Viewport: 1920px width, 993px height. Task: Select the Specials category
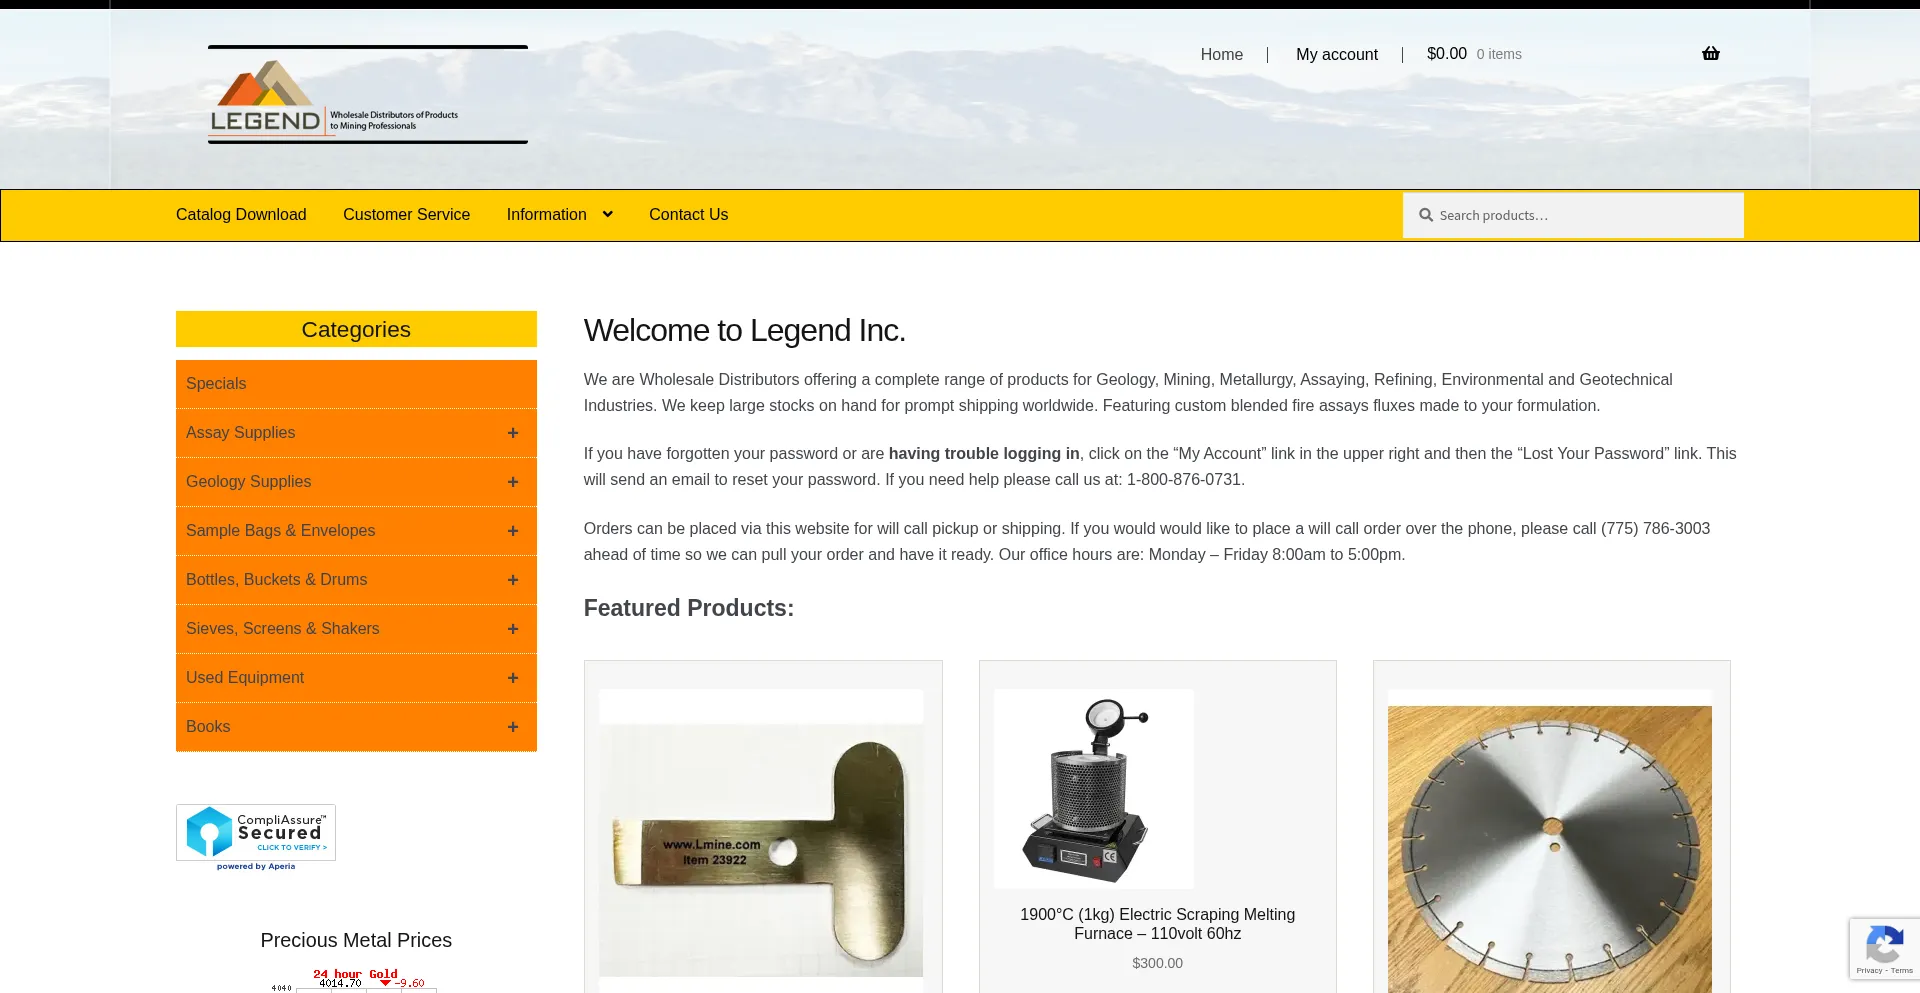pos(356,384)
